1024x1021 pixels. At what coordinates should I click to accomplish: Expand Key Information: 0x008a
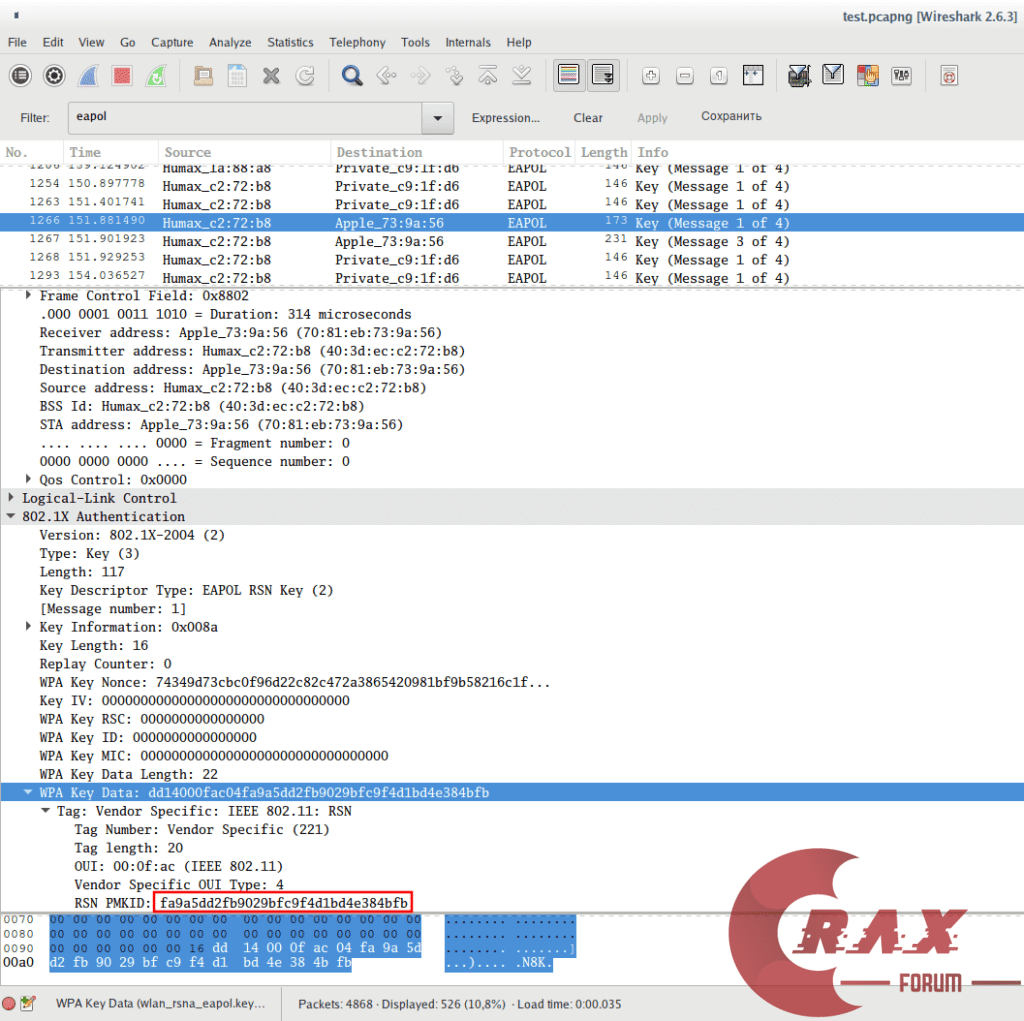[28, 626]
